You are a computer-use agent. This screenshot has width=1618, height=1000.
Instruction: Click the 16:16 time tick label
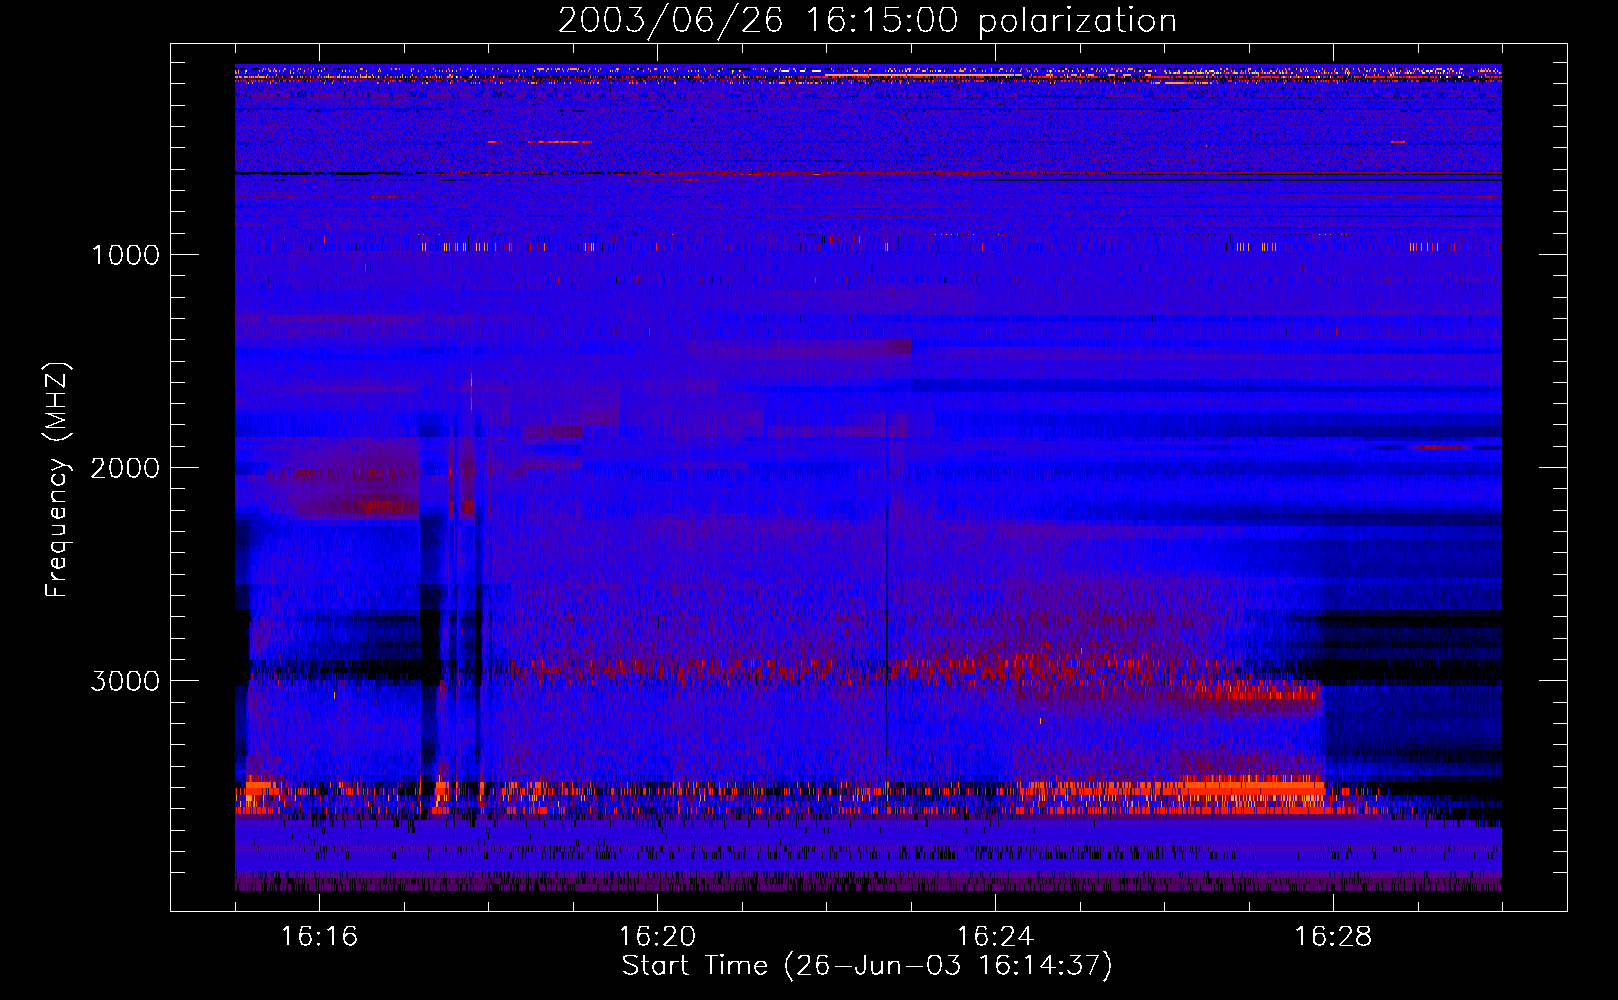[x=319, y=937]
